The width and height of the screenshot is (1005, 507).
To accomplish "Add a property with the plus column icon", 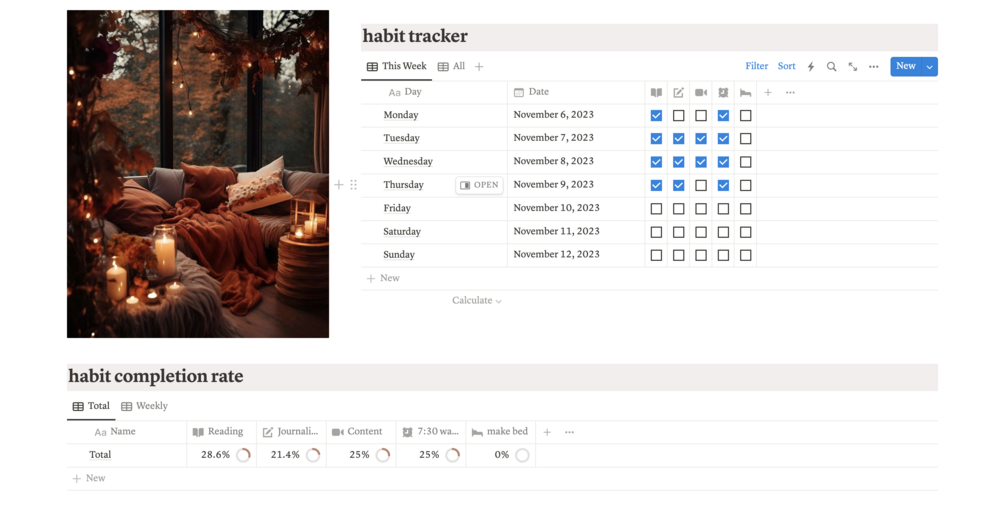I will coord(768,92).
